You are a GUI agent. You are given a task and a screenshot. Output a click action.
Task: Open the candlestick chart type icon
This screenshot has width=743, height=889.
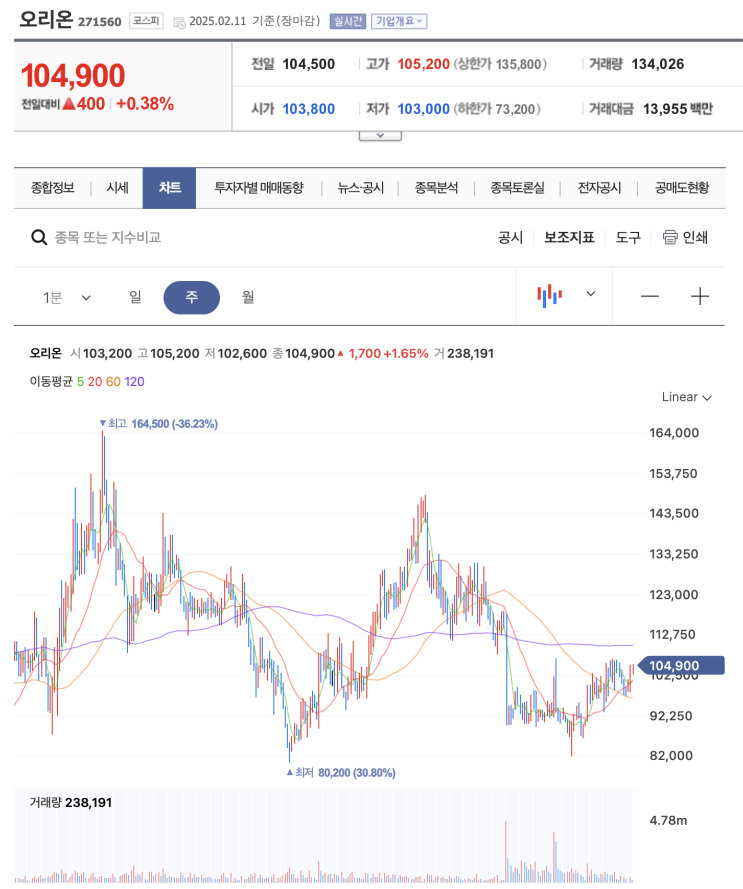[549, 295]
